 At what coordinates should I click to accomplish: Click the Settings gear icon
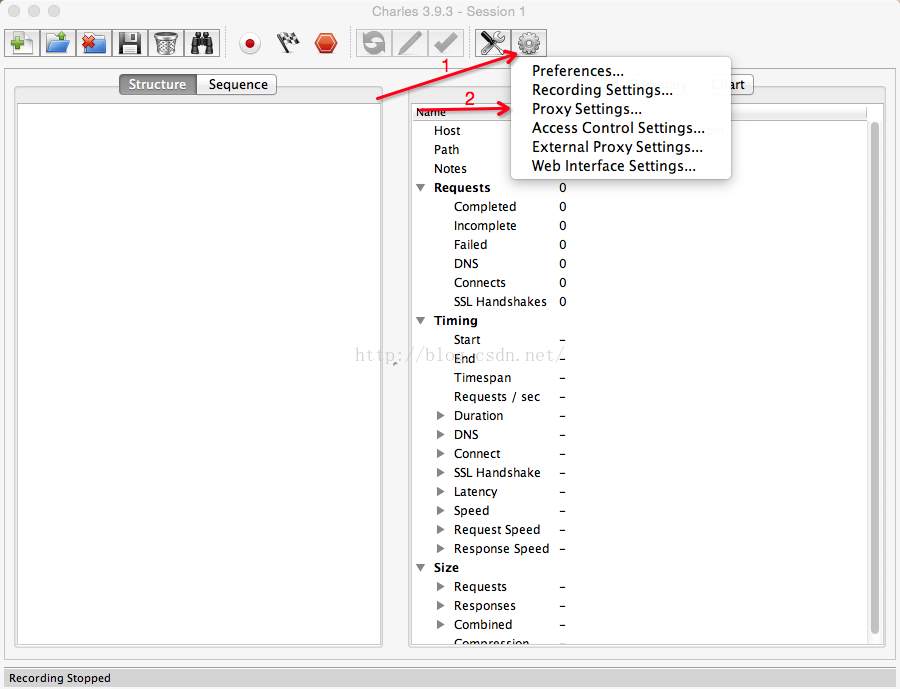[529, 43]
